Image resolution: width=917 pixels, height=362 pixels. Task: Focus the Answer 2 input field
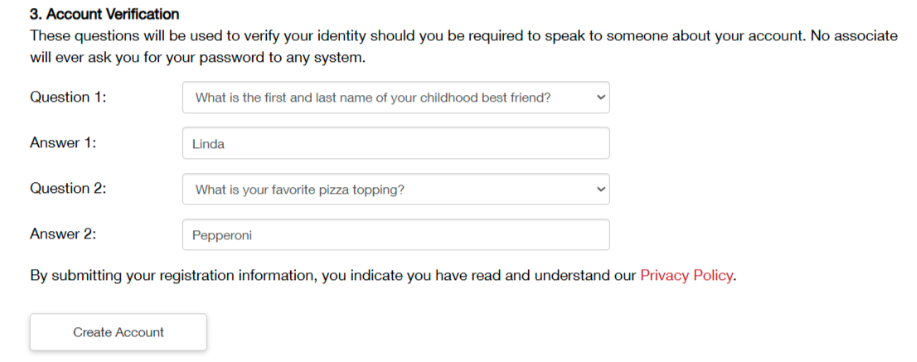point(395,235)
